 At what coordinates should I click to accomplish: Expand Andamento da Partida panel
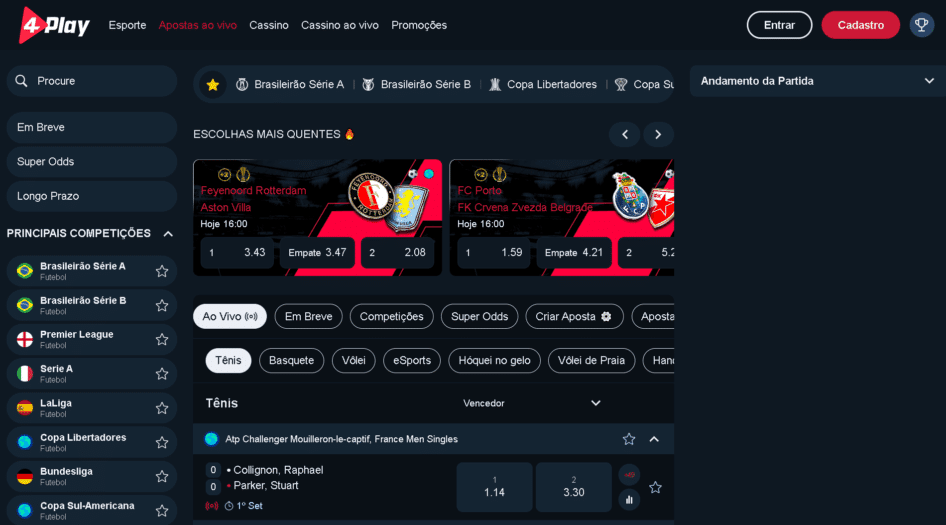click(929, 81)
